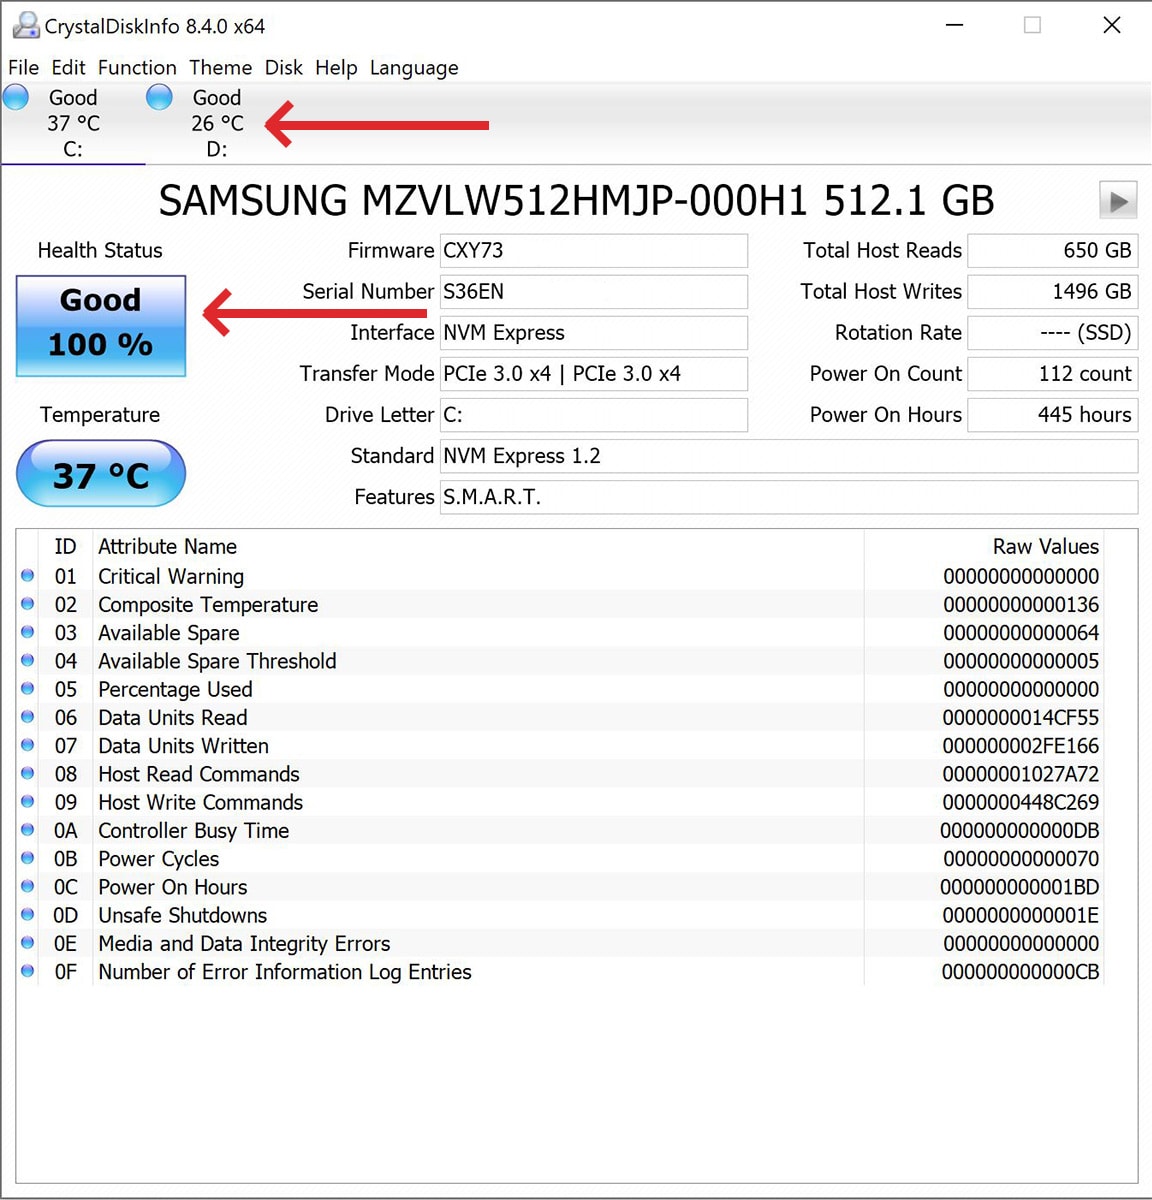
Task: Open the Theme menu
Action: click(220, 67)
